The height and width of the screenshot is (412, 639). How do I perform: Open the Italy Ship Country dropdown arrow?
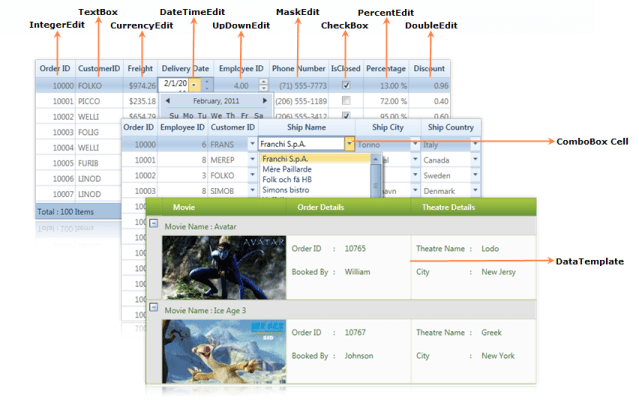click(x=475, y=143)
